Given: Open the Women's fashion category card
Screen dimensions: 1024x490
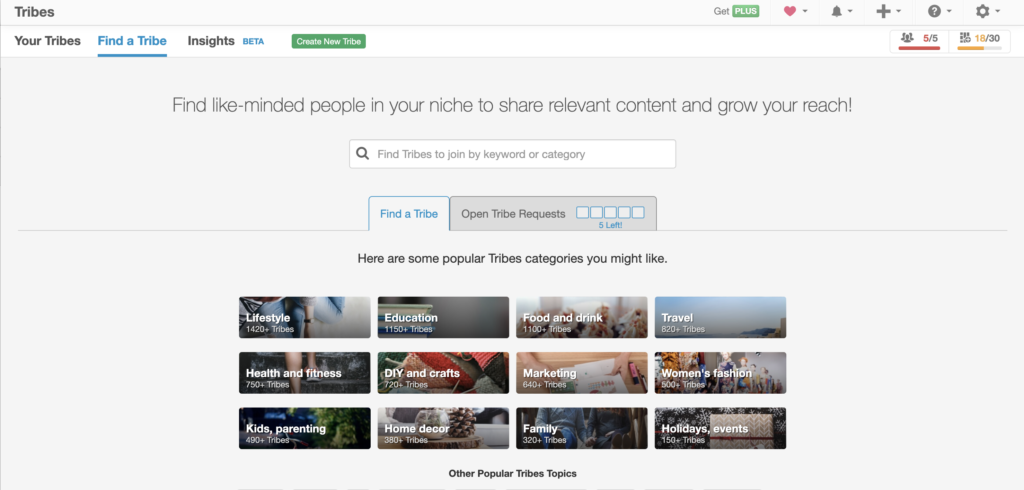Looking at the screenshot, I should click(720, 373).
